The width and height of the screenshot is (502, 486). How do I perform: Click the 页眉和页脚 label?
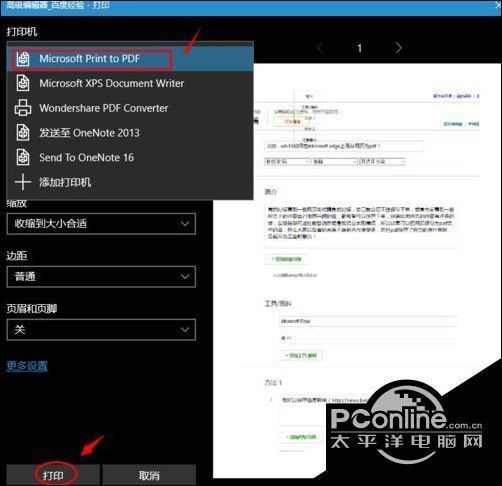coord(32,309)
